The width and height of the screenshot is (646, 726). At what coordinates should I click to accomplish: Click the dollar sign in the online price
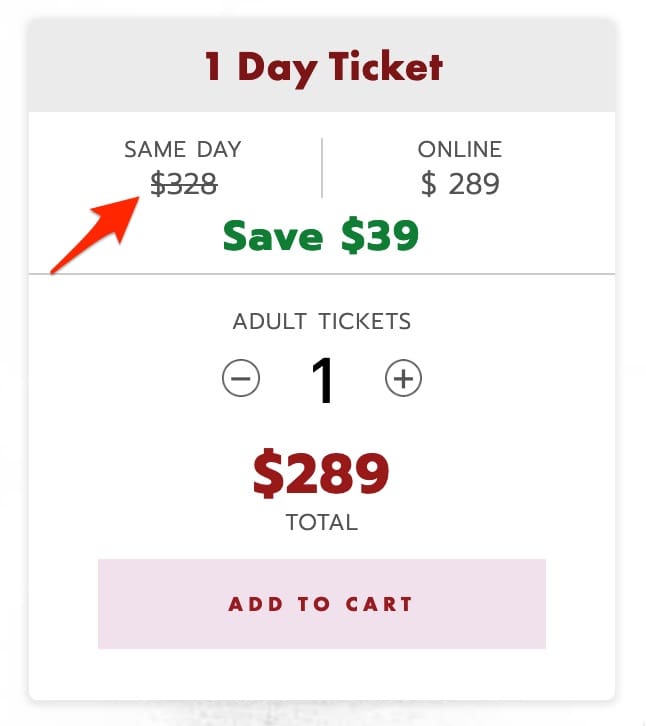coord(428,184)
